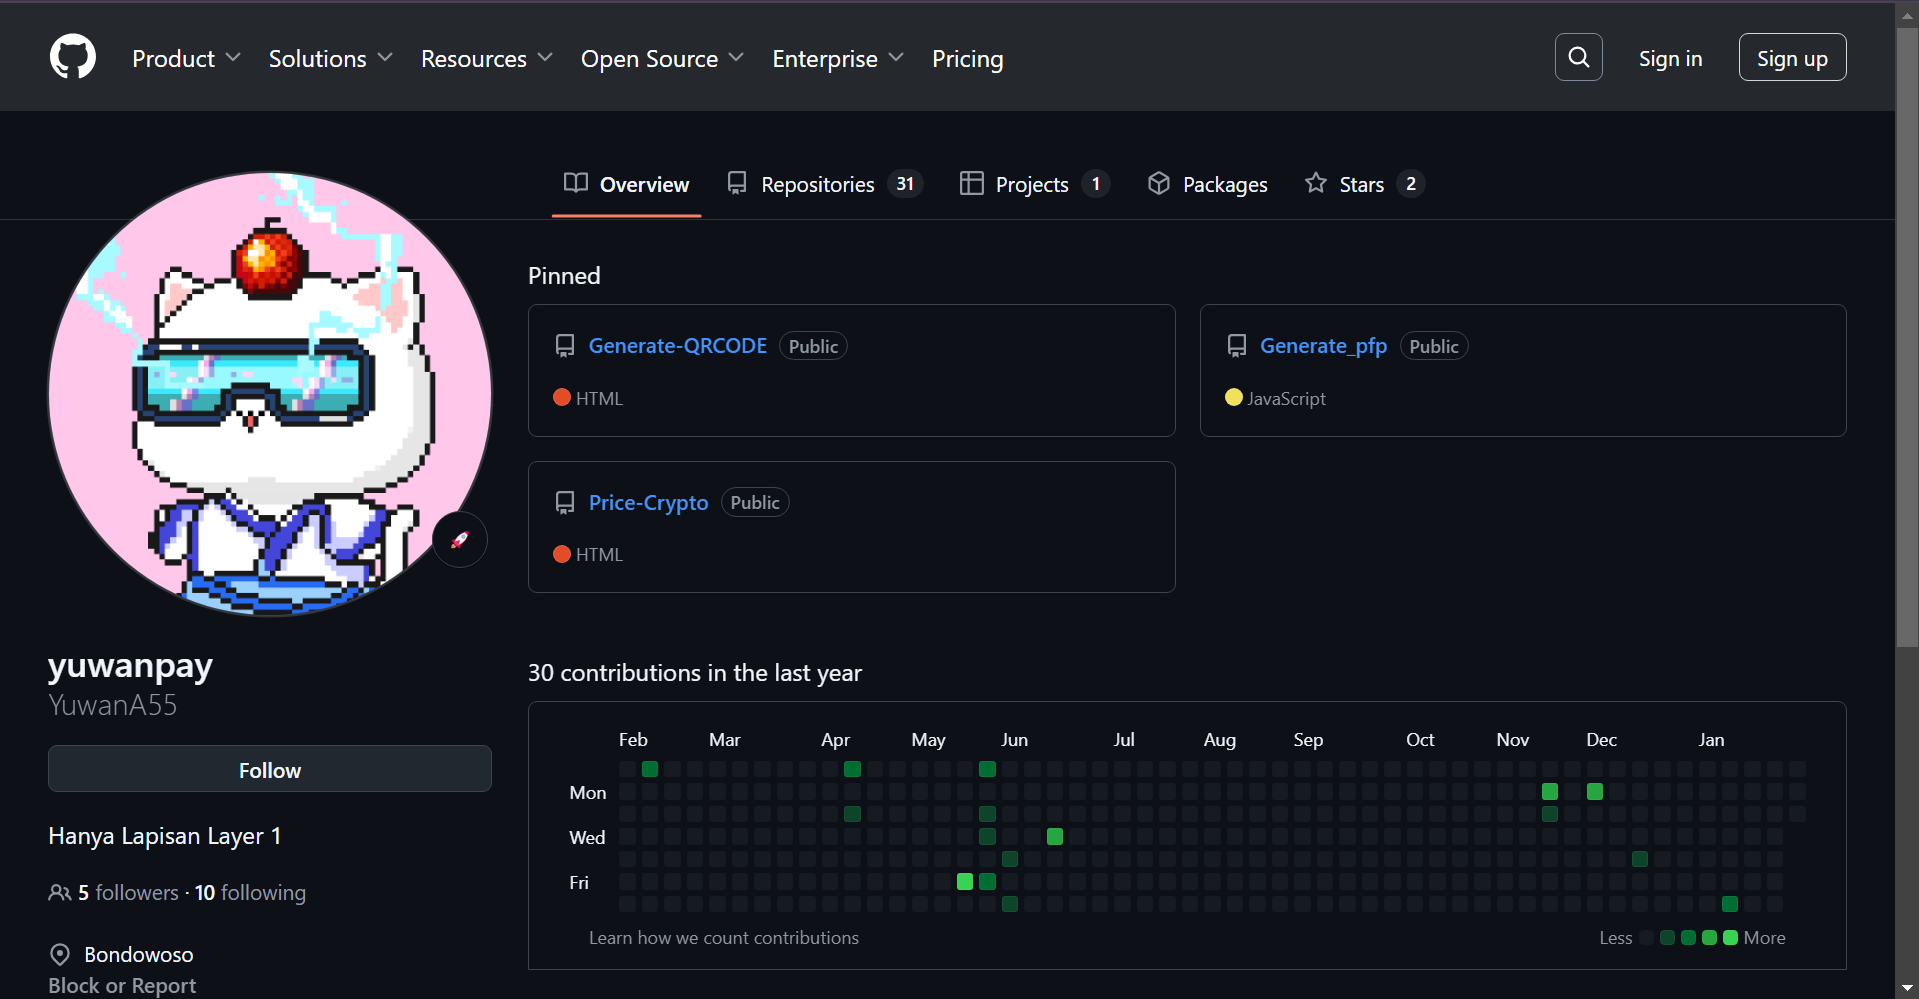Viewport: 1919px width, 999px height.
Task: Click the Follow button
Action: [269, 769]
